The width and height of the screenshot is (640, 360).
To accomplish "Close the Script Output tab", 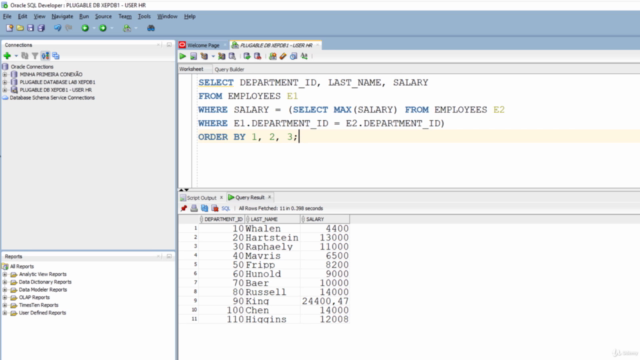I will [x=222, y=198].
